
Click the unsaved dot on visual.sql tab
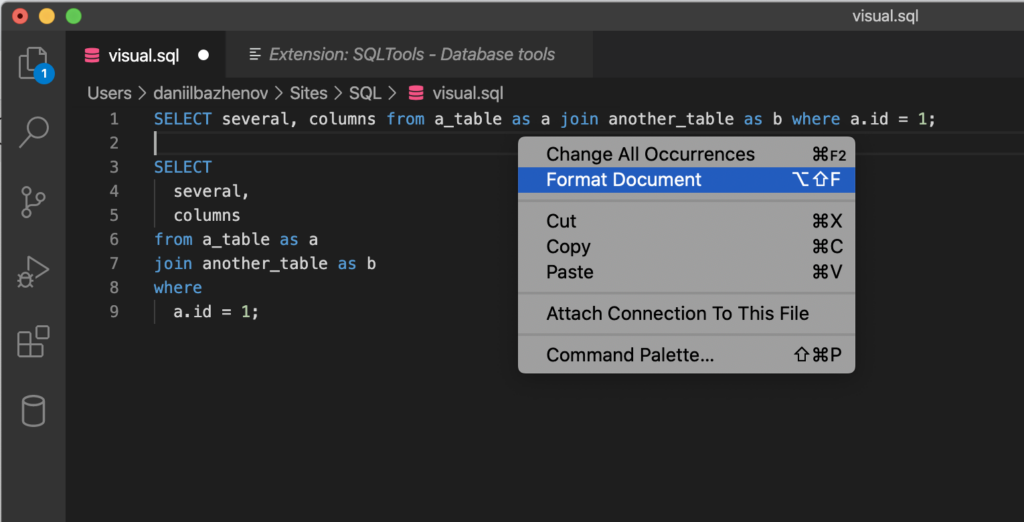[x=203, y=56]
